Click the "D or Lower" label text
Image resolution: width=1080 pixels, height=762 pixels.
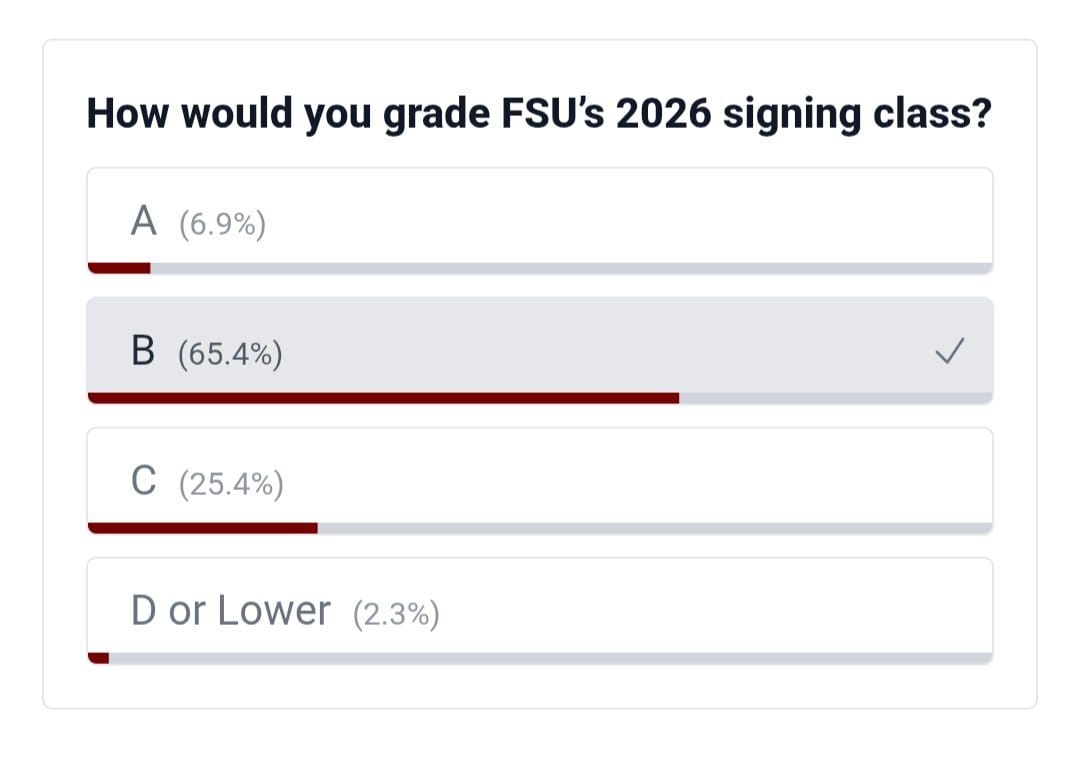pos(230,610)
